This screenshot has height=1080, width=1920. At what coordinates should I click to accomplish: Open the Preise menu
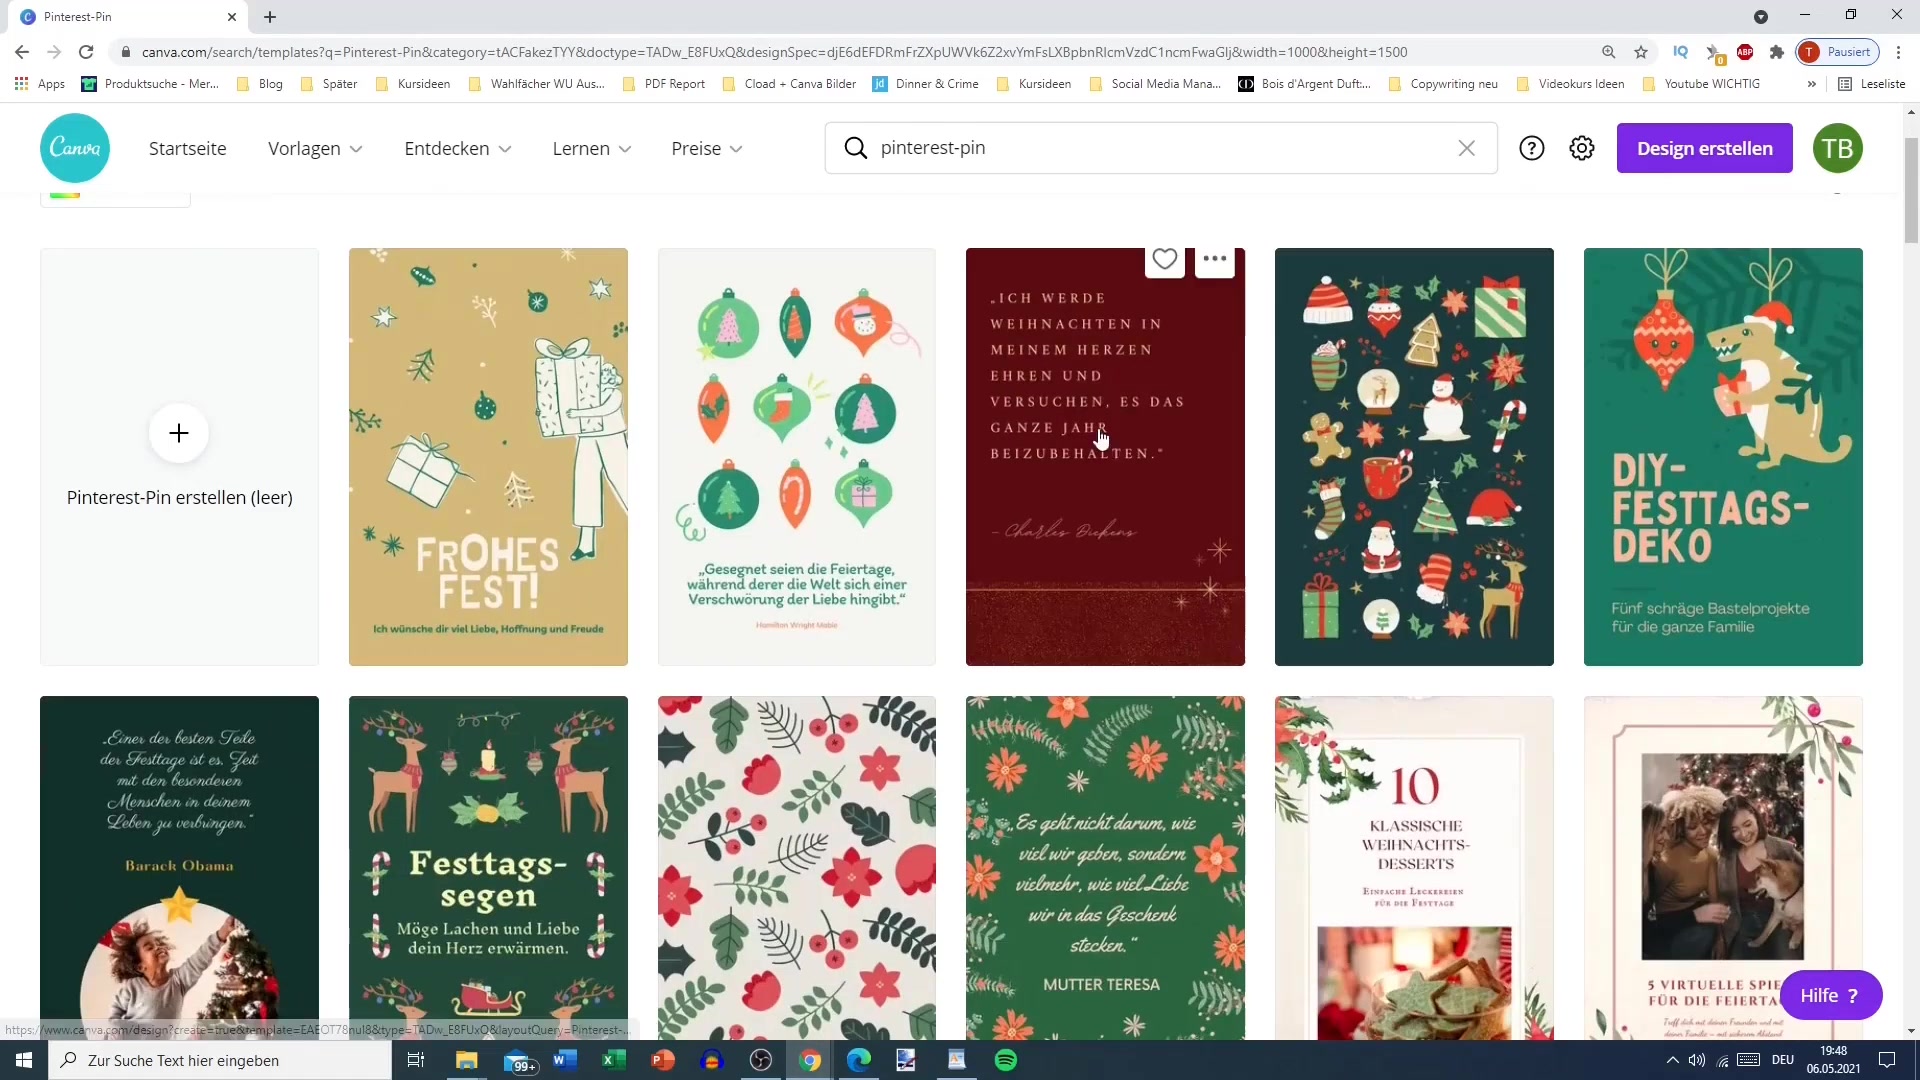[706, 148]
